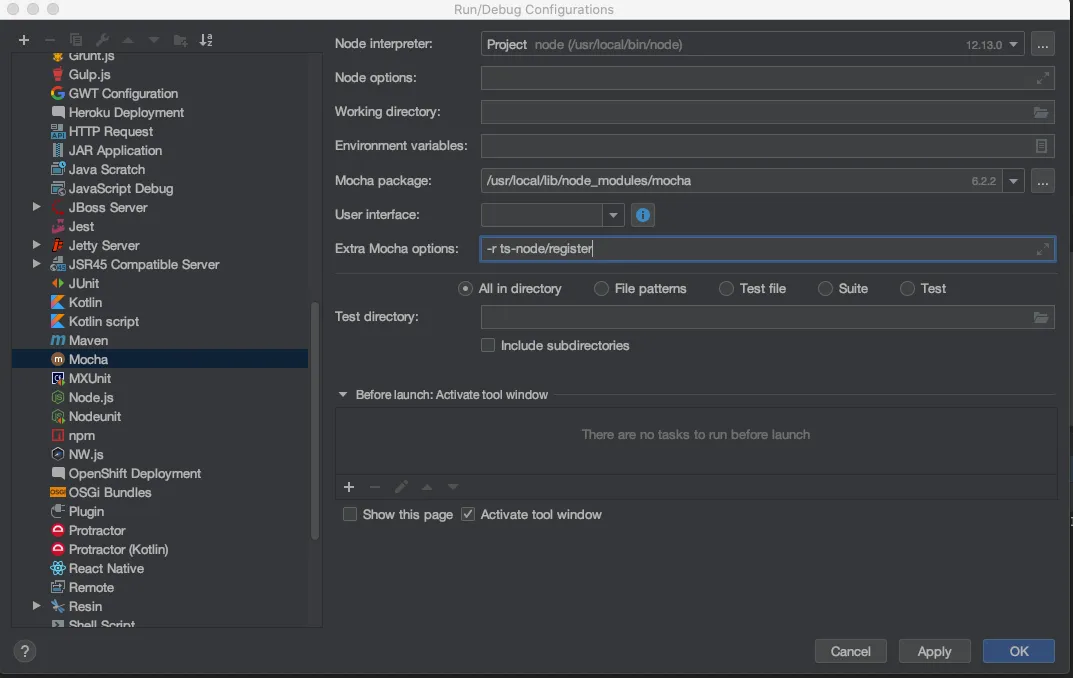Open the help question mark button
1073x678 pixels.
tap(25, 651)
